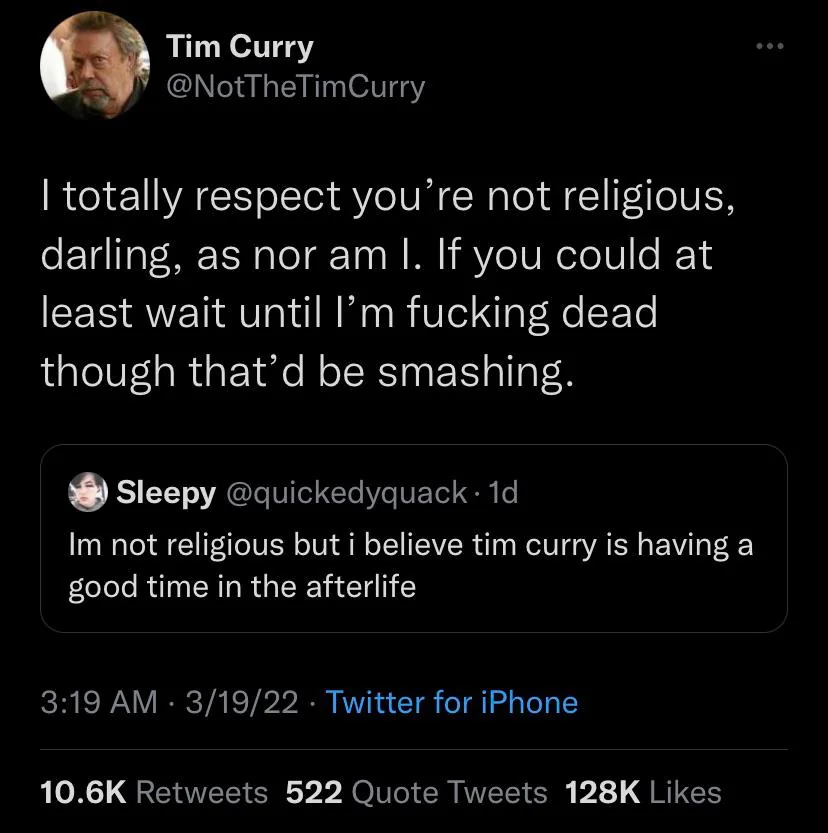Select the main tweet text starting 'I totally respect'

(388, 284)
